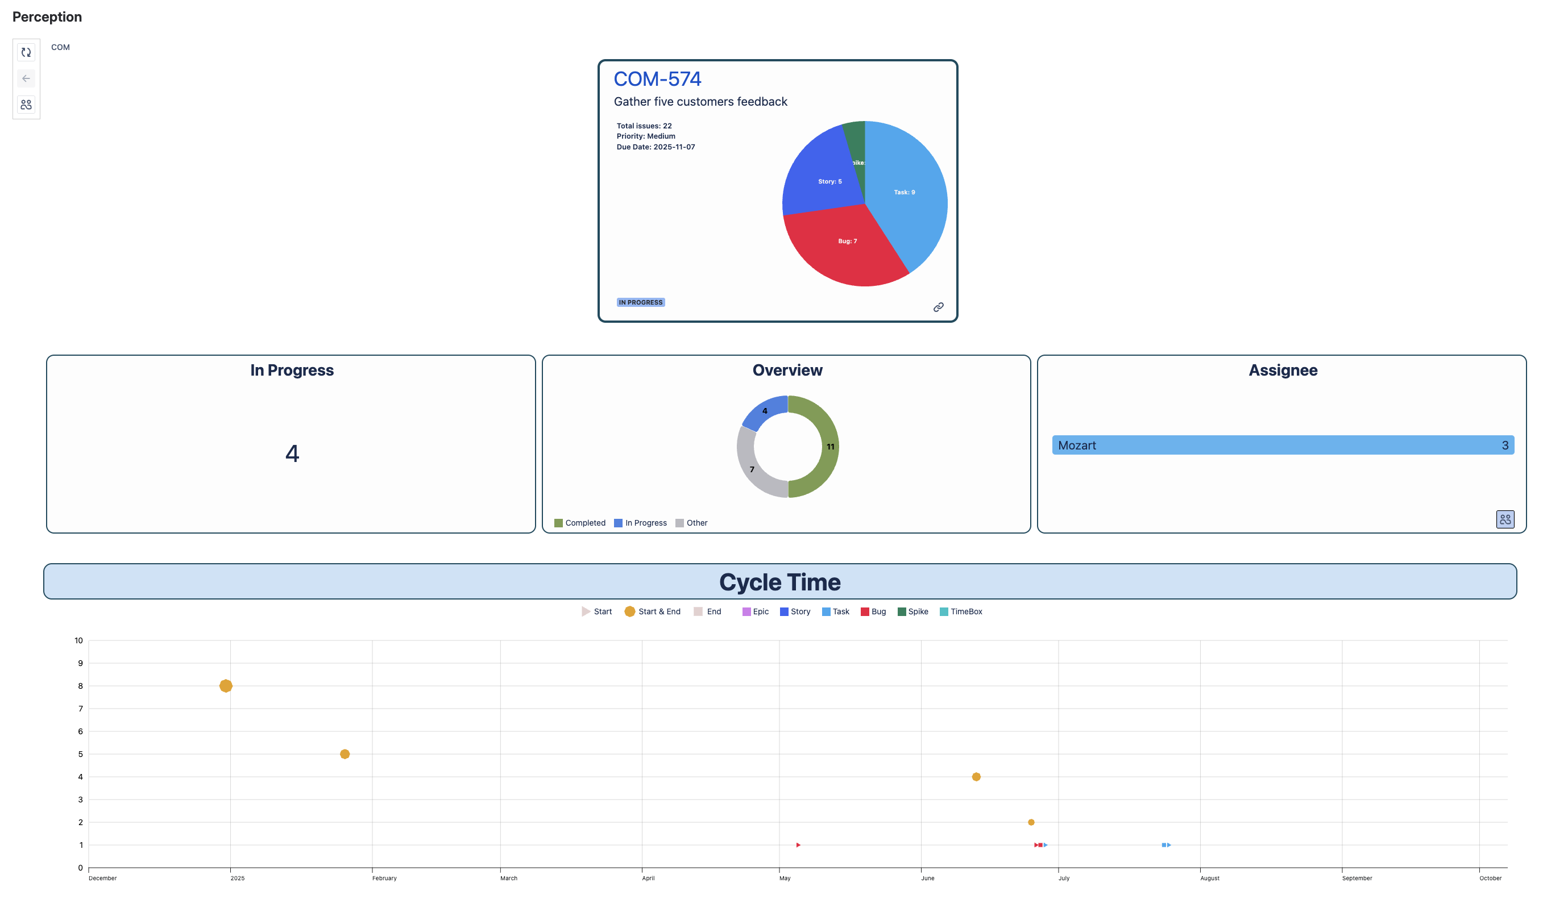Image resolution: width=1543 pixels, height=899 pixels.
Task: Click the link icon on COM-574 card
Action: (x=938, y=307)
